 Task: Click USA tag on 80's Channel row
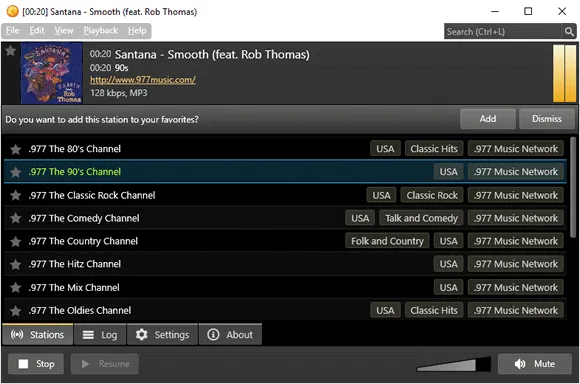(x=385, y=149)
